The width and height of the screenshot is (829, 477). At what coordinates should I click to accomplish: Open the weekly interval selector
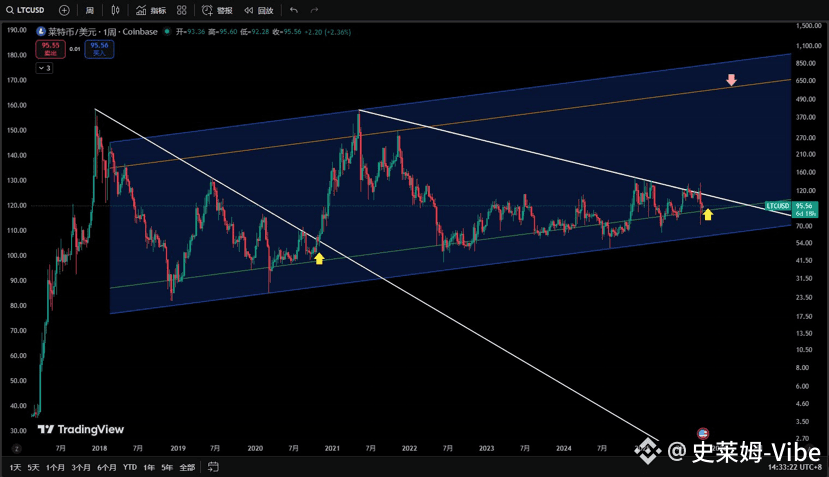(x=90, y=10)
